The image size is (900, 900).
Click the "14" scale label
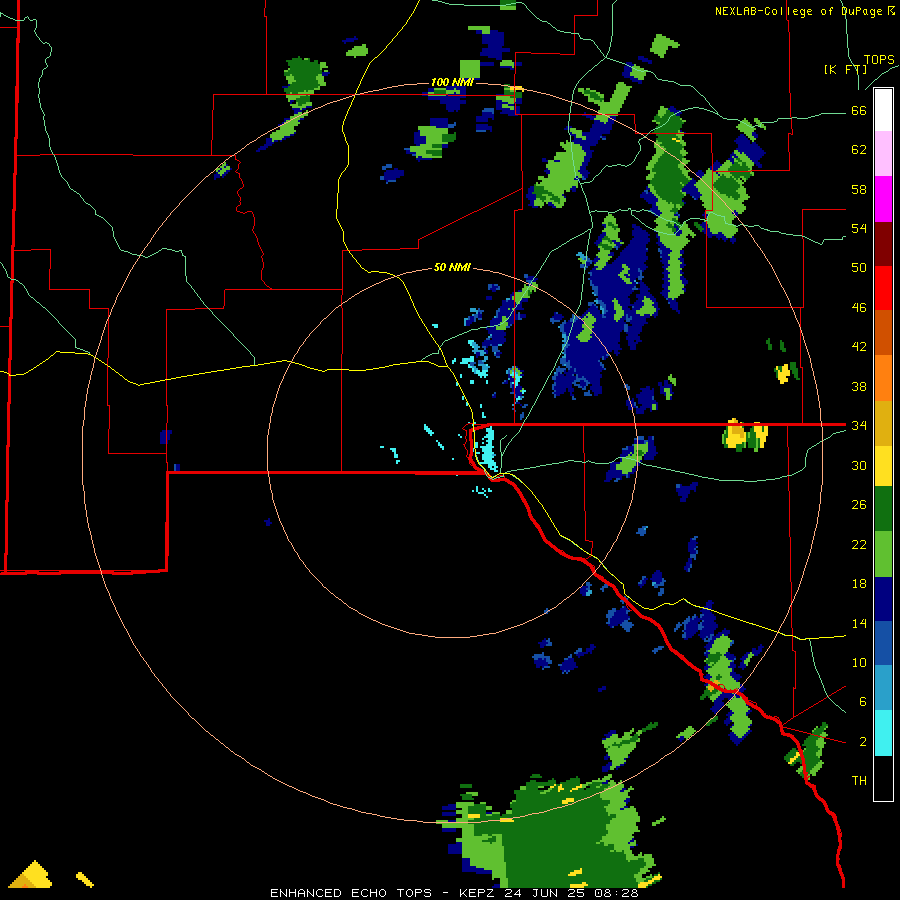pyautogui.click(x=859, y=623)
